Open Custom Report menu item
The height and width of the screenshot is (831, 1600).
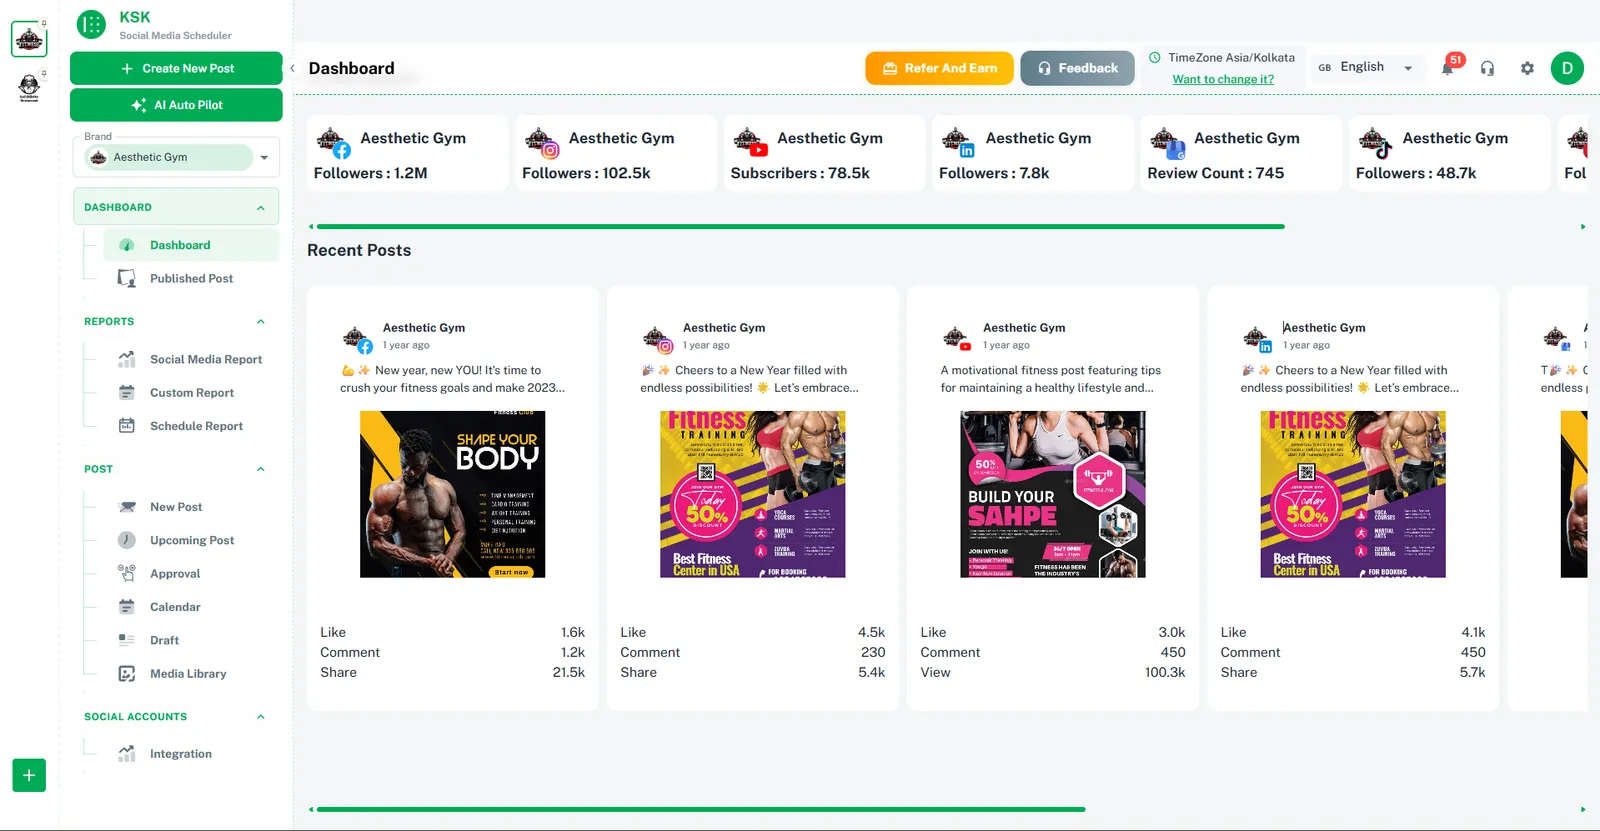(x=191, y=393)
